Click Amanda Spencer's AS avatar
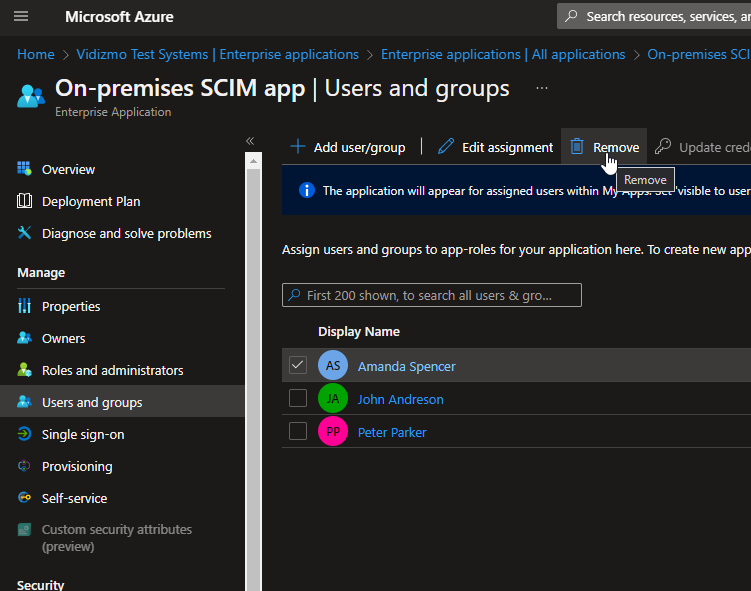751x591 pixels. (x=333, y=366)
